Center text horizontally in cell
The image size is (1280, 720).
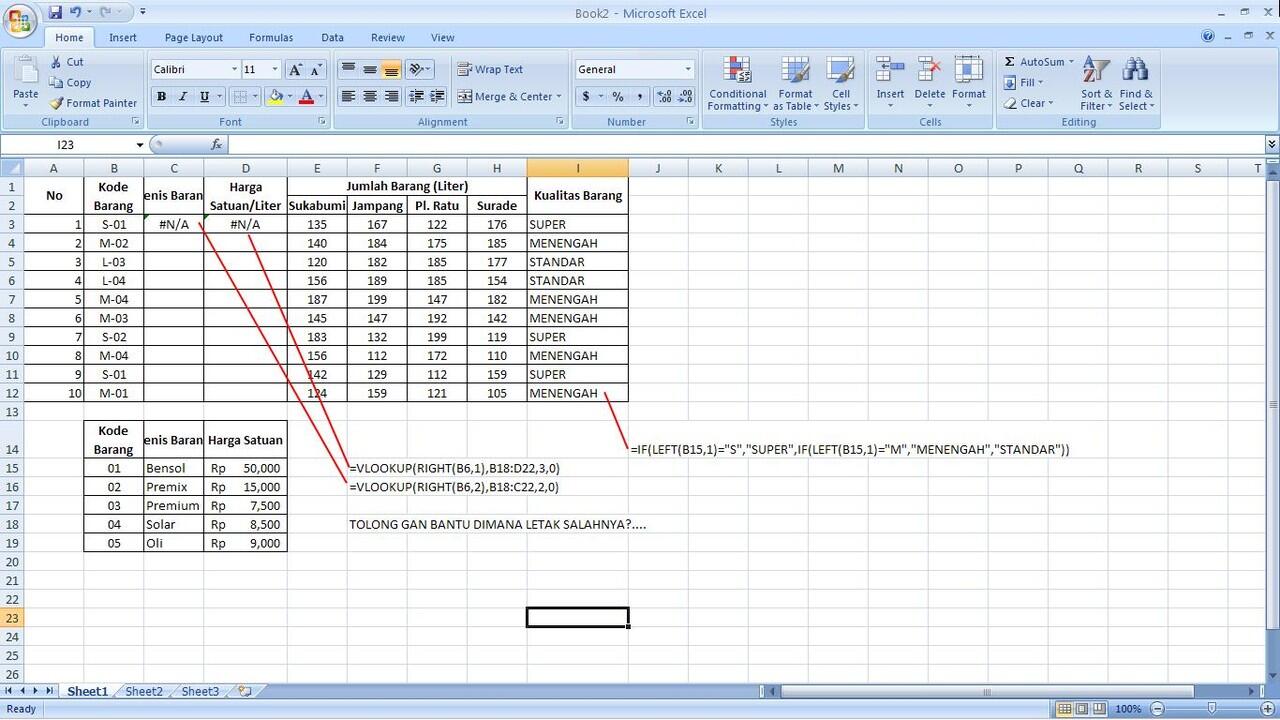[370, 97]
